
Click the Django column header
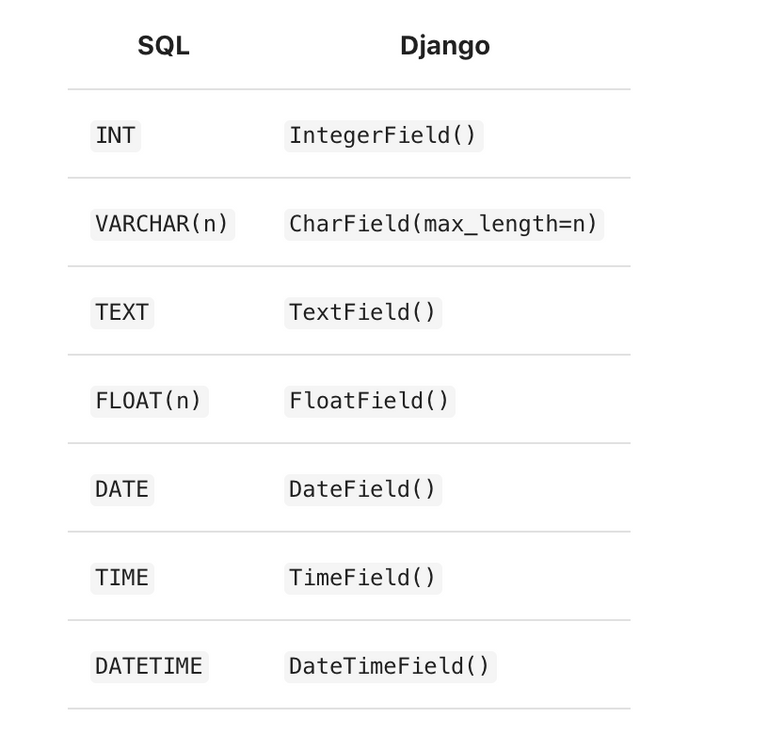coord(445,46)
